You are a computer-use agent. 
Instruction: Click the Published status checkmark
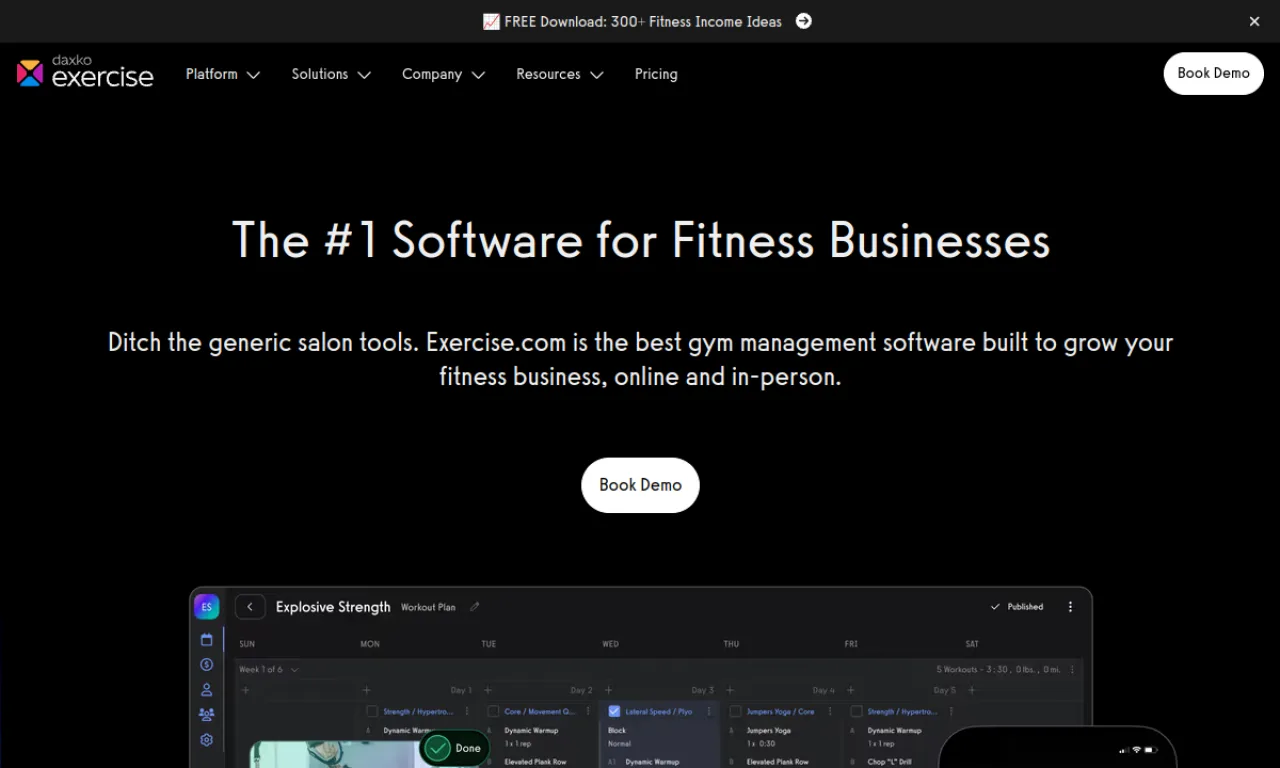tap(994, 607)
